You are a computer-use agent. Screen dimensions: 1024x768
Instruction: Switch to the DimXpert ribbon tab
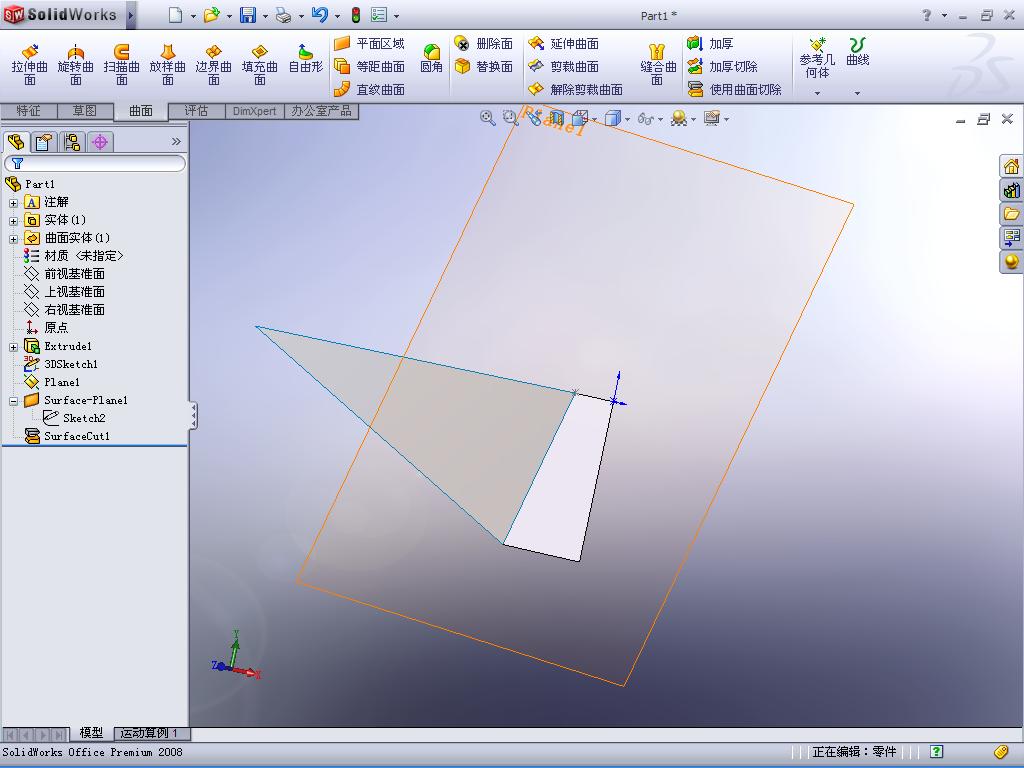point(254,111)
